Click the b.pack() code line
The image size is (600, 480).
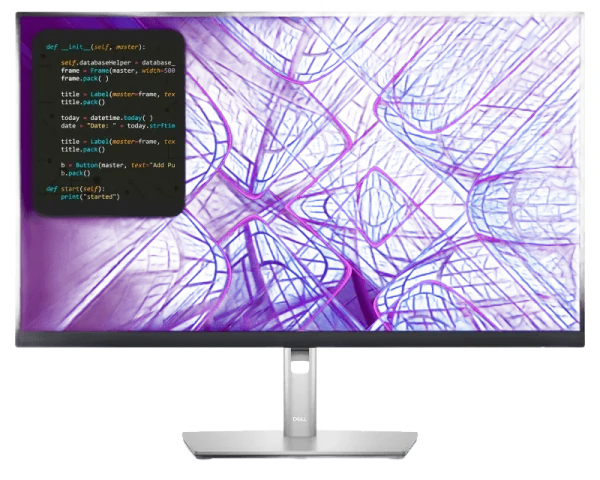click(x=80, y=173)
